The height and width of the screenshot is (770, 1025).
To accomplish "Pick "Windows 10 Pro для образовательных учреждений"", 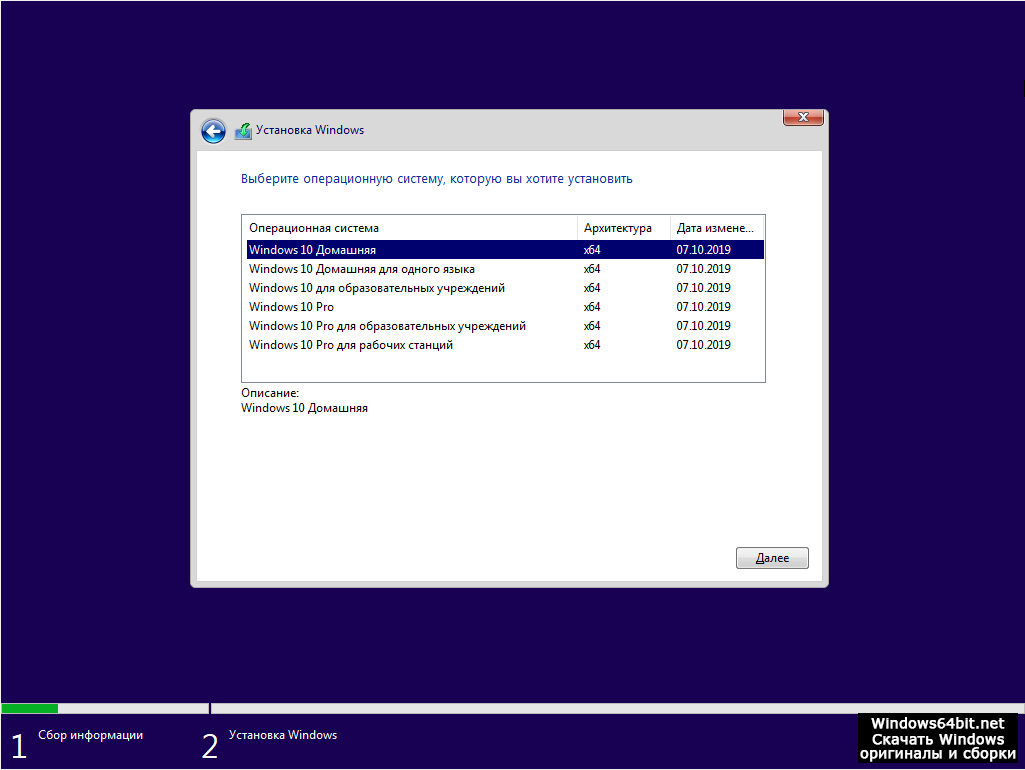I will click(x=387, y=326).
